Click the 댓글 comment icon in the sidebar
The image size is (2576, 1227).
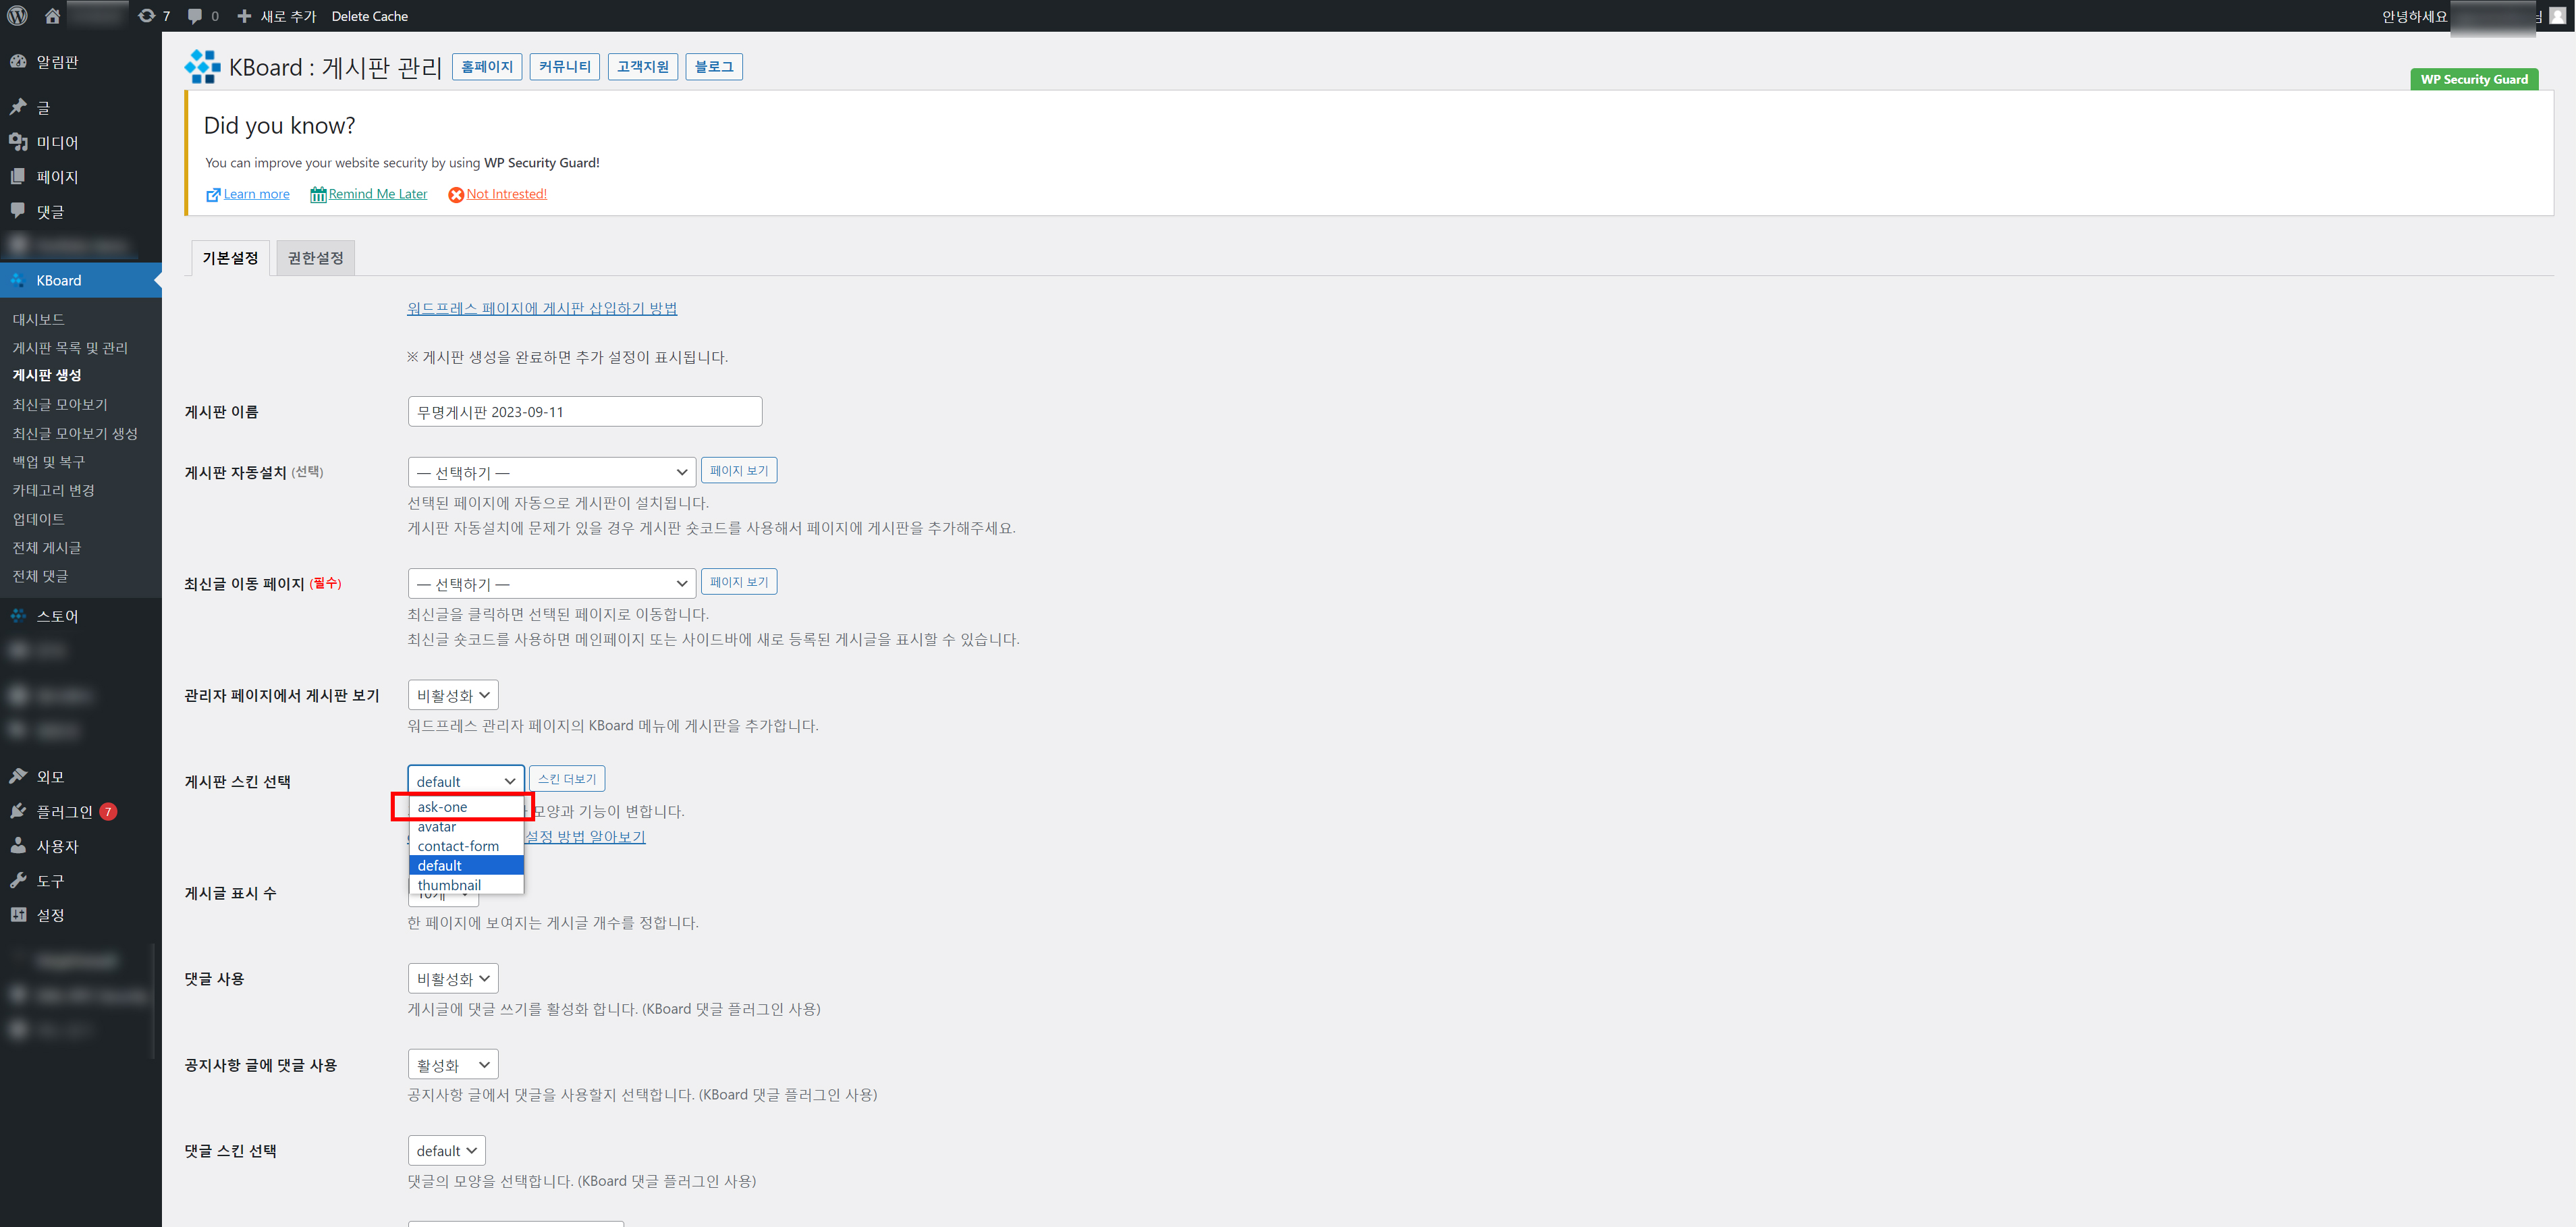pyautogui.click(x=18, y=211)
